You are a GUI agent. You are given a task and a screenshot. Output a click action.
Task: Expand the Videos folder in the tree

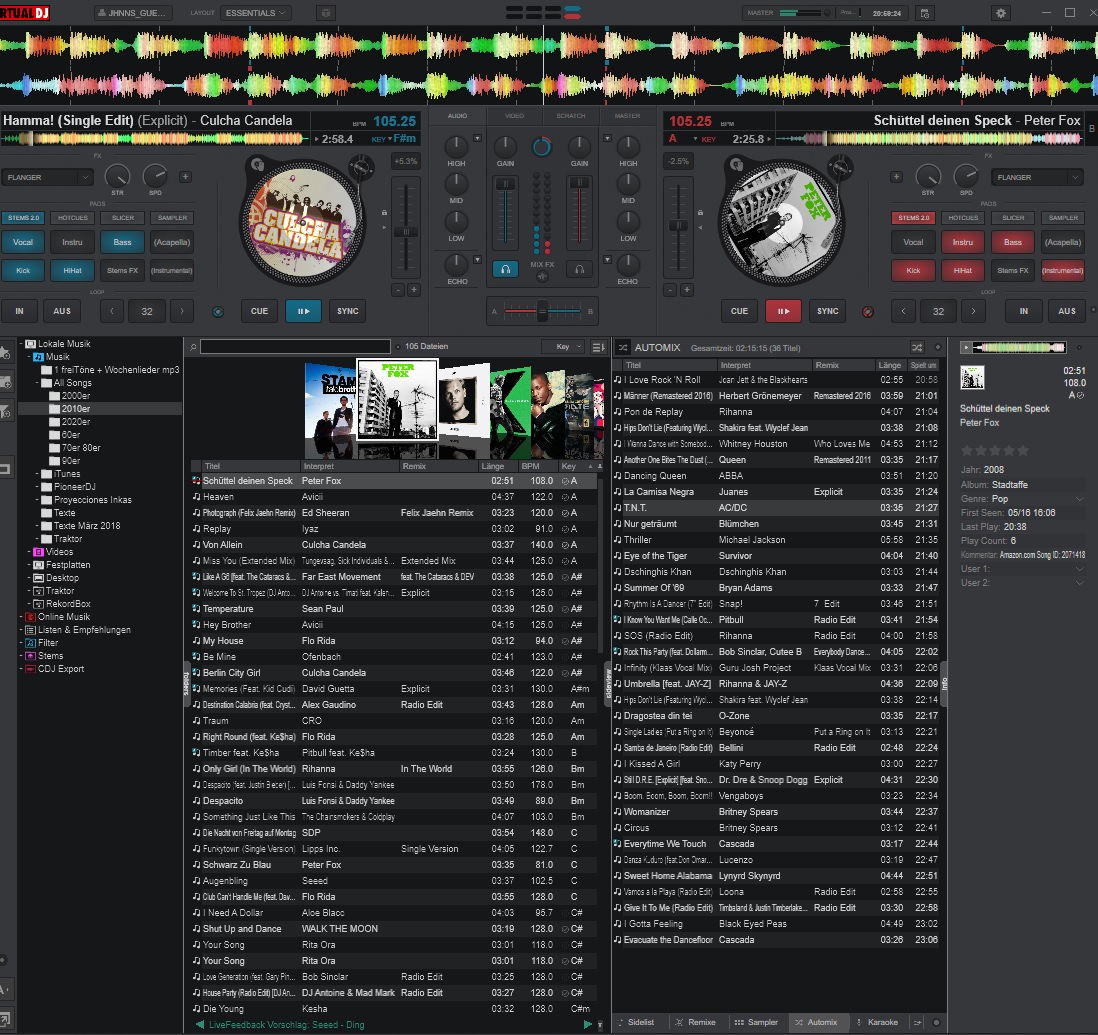[29, 552]
